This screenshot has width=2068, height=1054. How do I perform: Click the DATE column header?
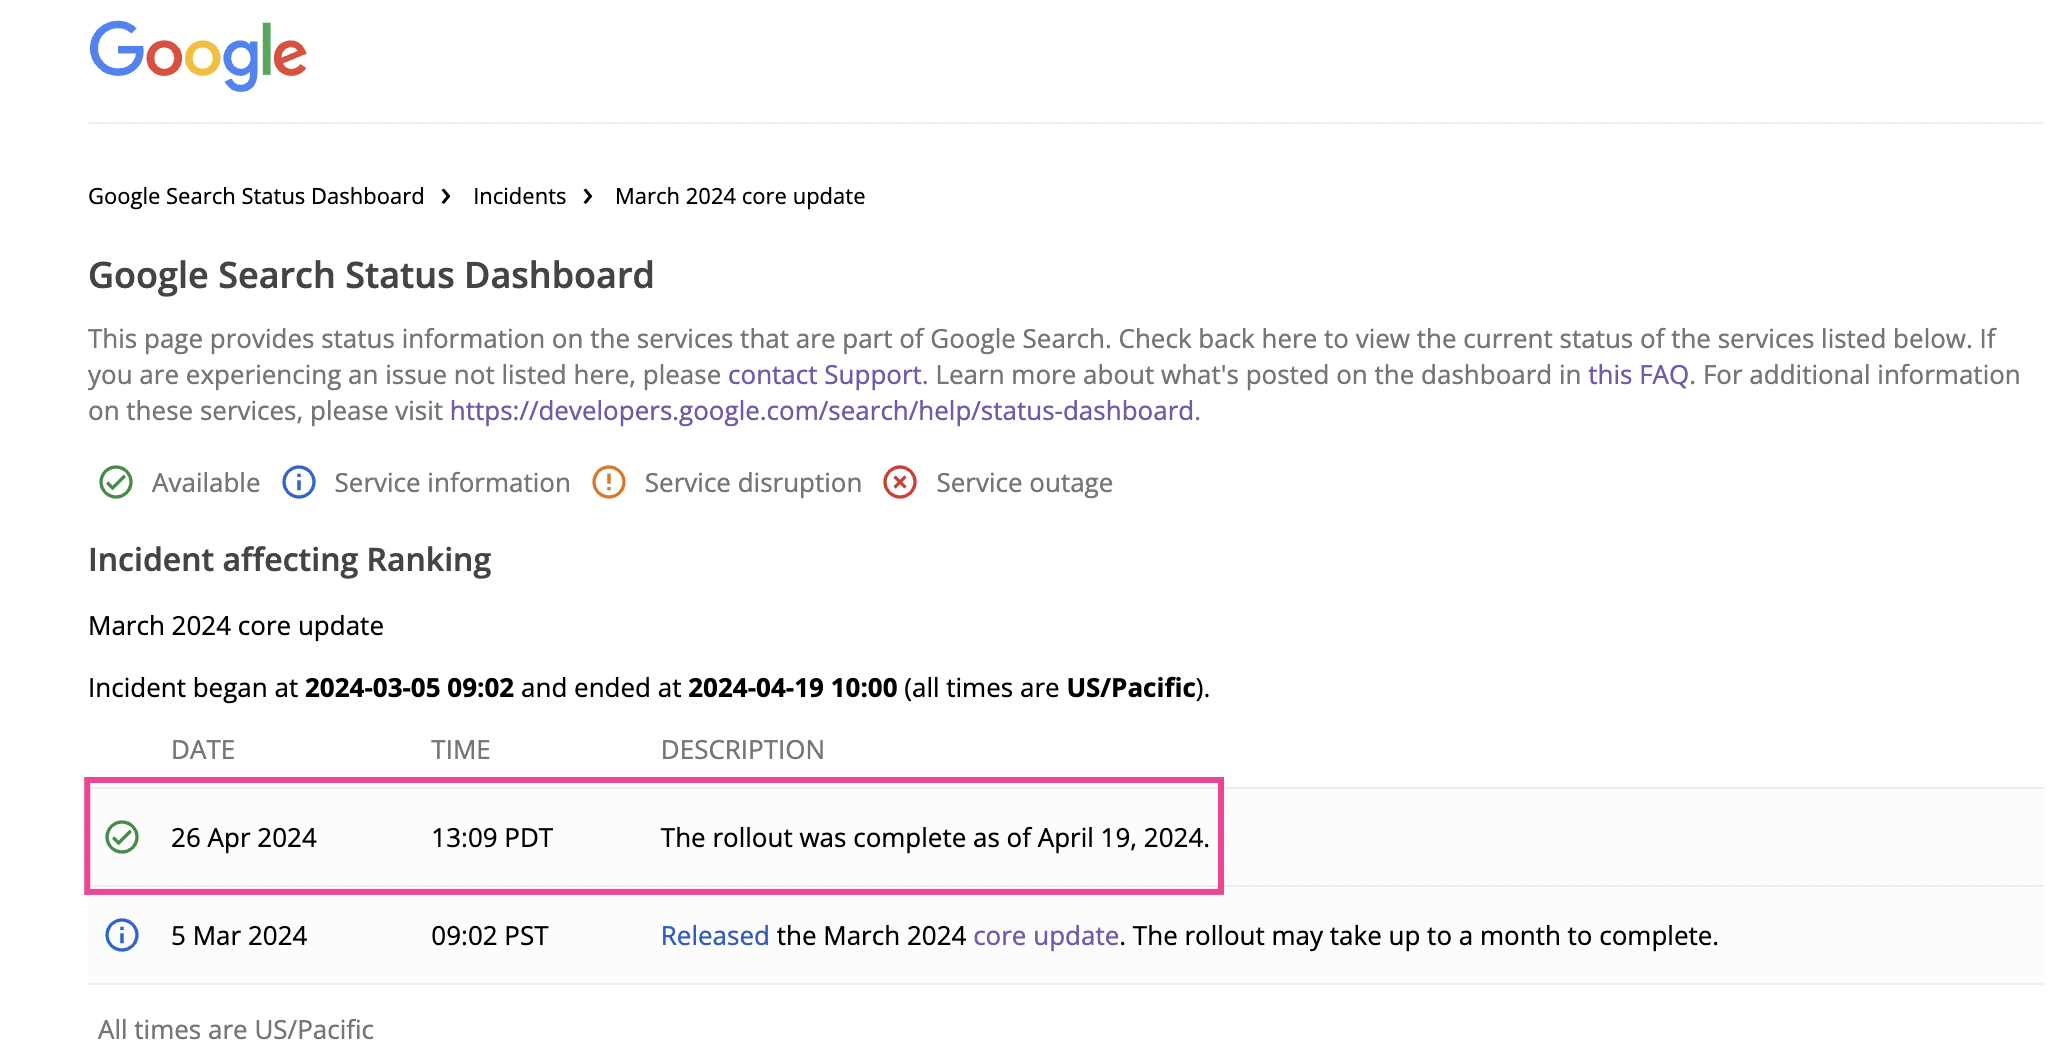203,750
